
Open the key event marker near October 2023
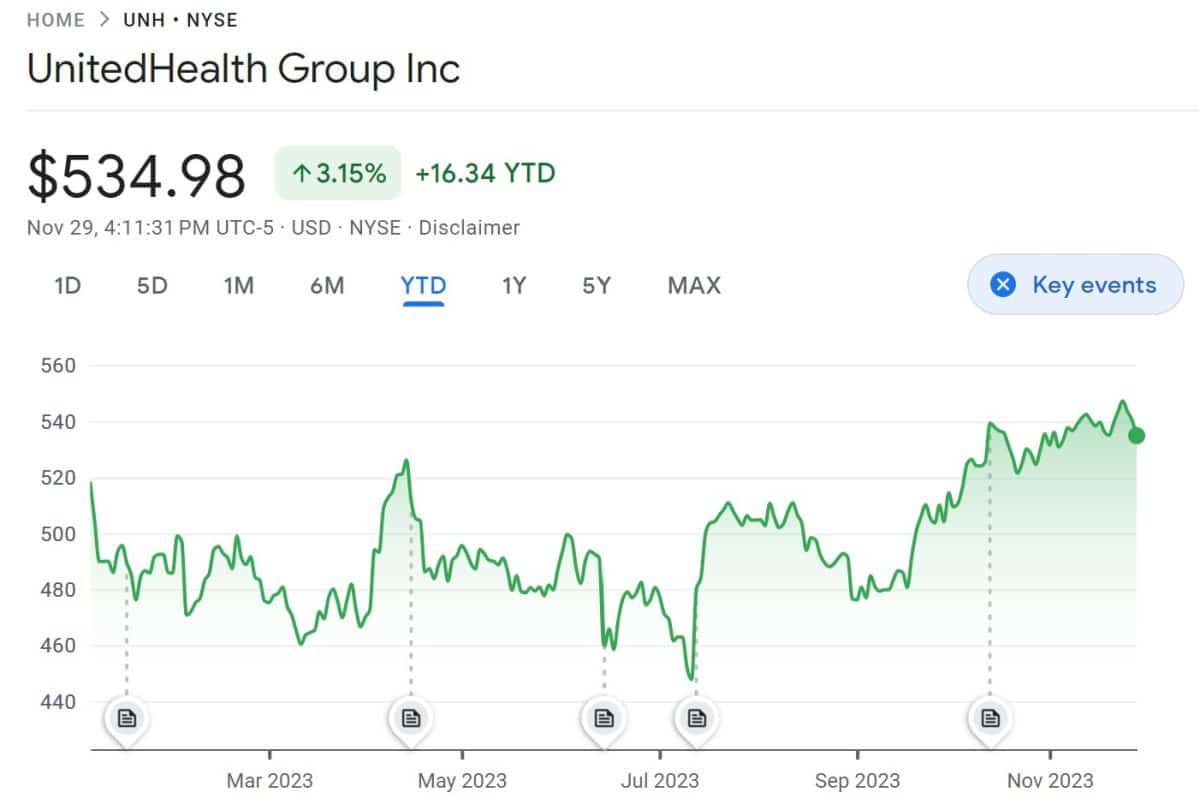click(x=990, y=716)
